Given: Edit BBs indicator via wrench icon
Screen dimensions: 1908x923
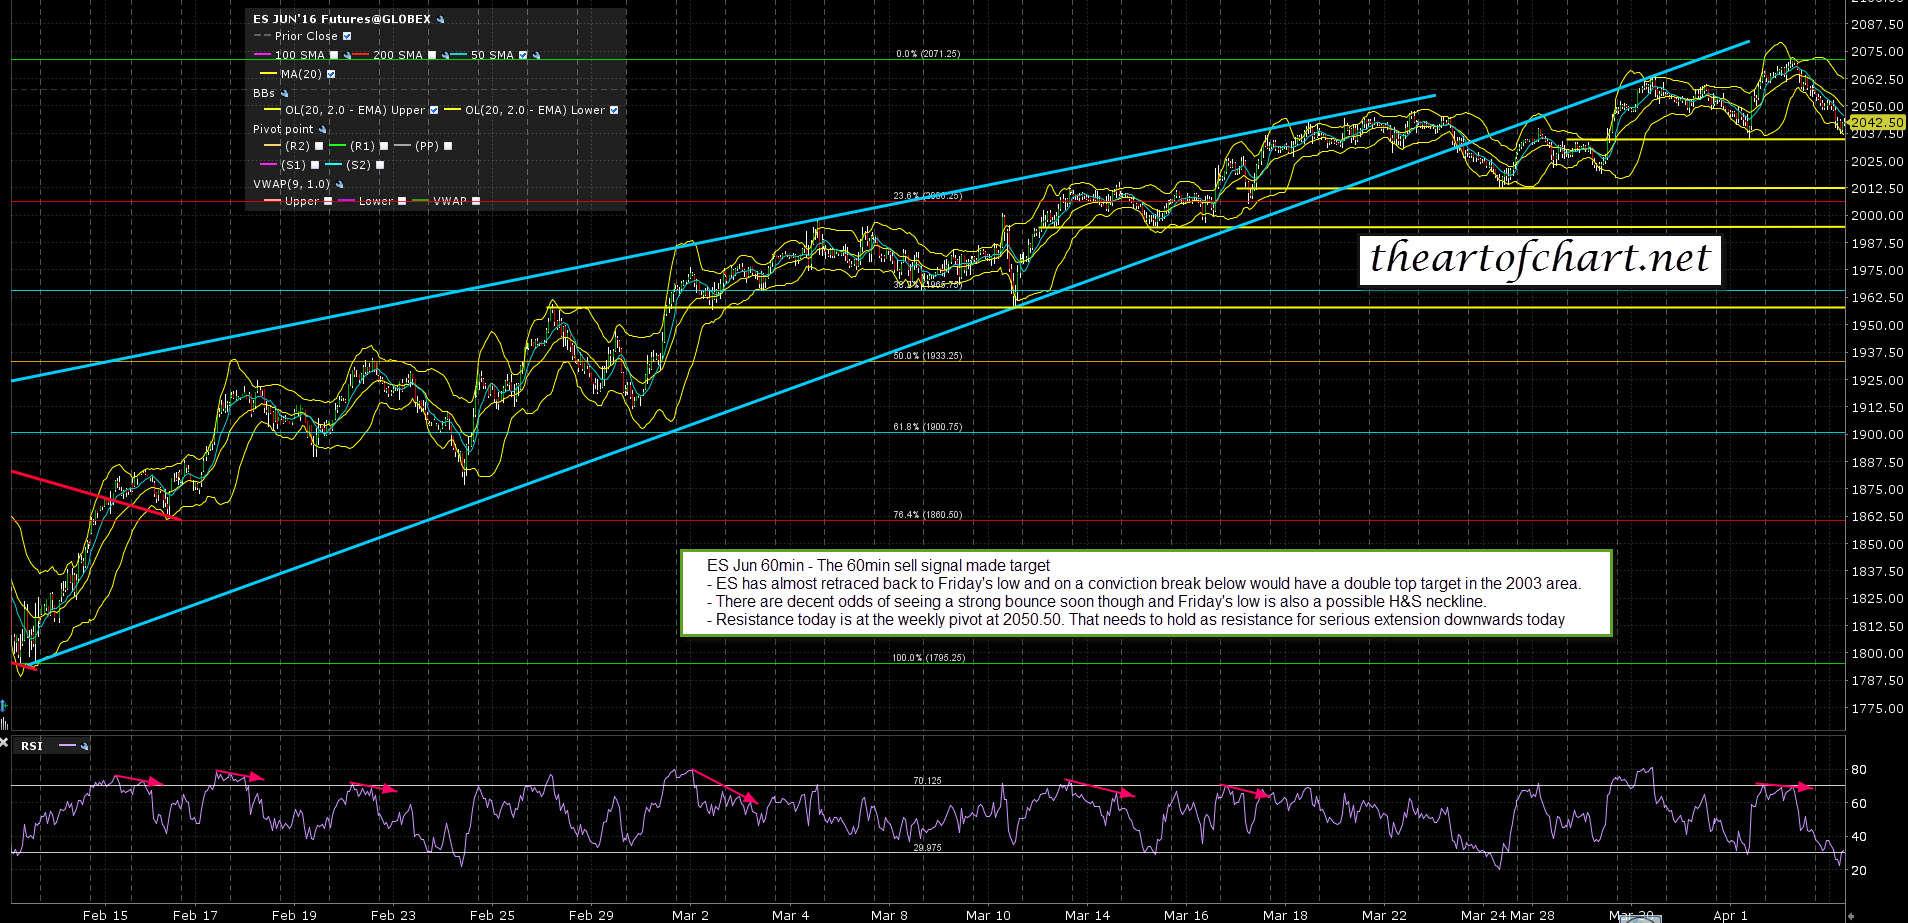Looking at the screenshot, I should click(x=284, y=93).
